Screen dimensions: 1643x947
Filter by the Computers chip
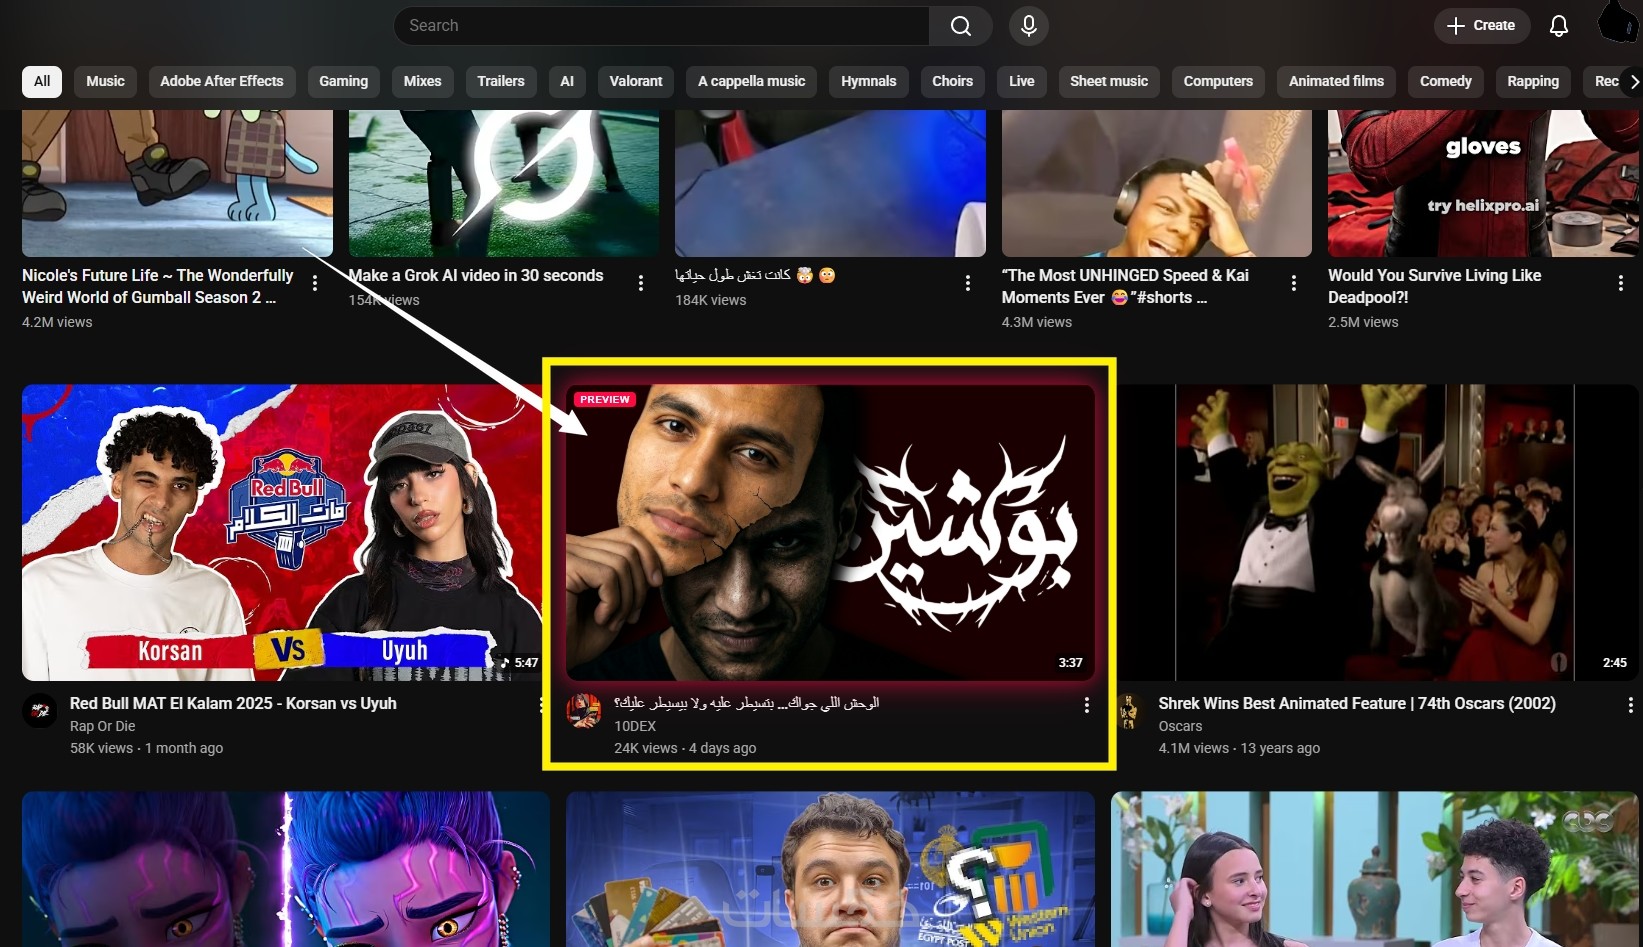(1218, 82)
